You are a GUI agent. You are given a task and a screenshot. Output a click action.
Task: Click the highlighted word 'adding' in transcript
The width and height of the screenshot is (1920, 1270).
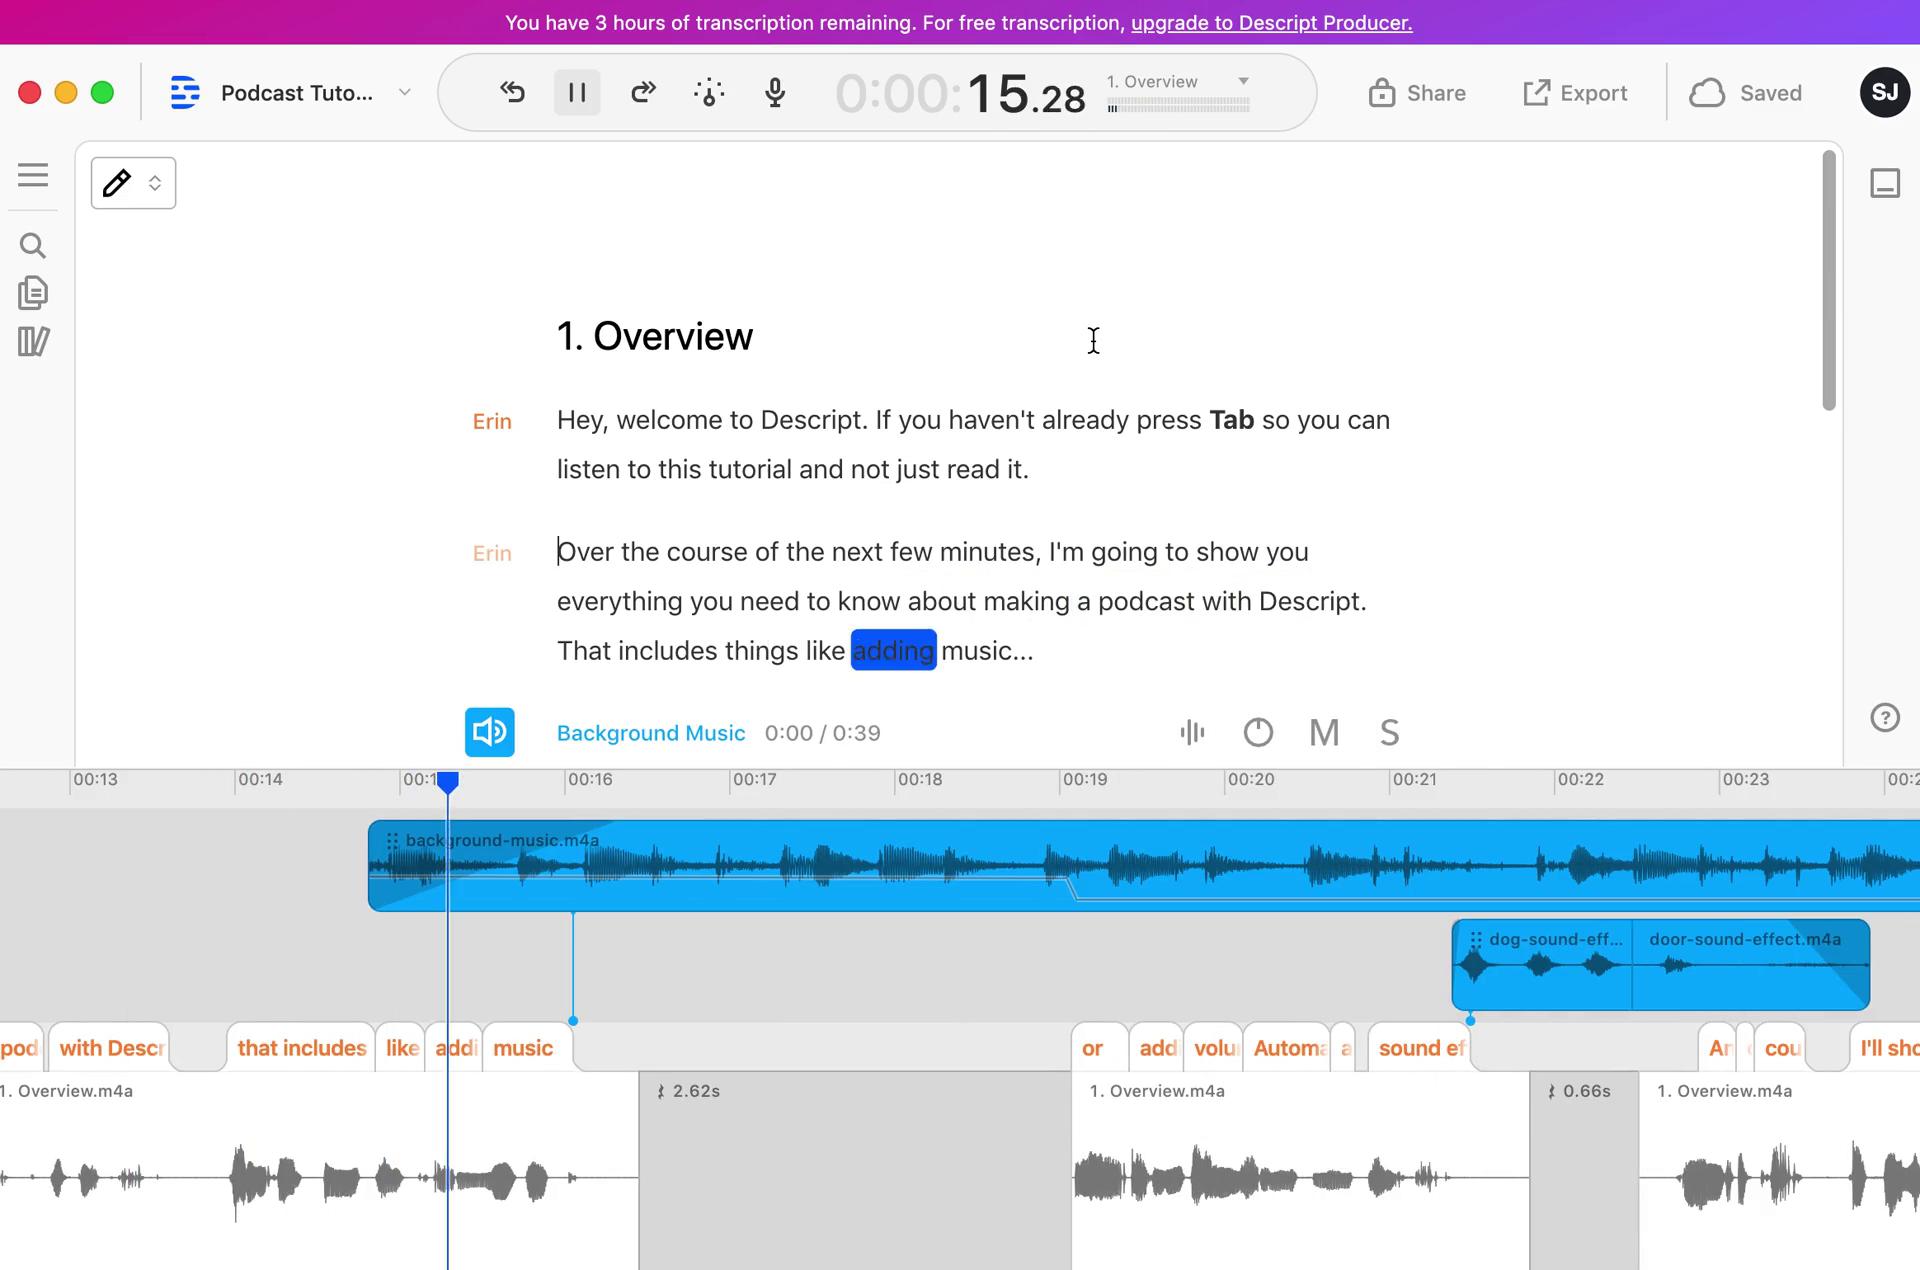893,651
